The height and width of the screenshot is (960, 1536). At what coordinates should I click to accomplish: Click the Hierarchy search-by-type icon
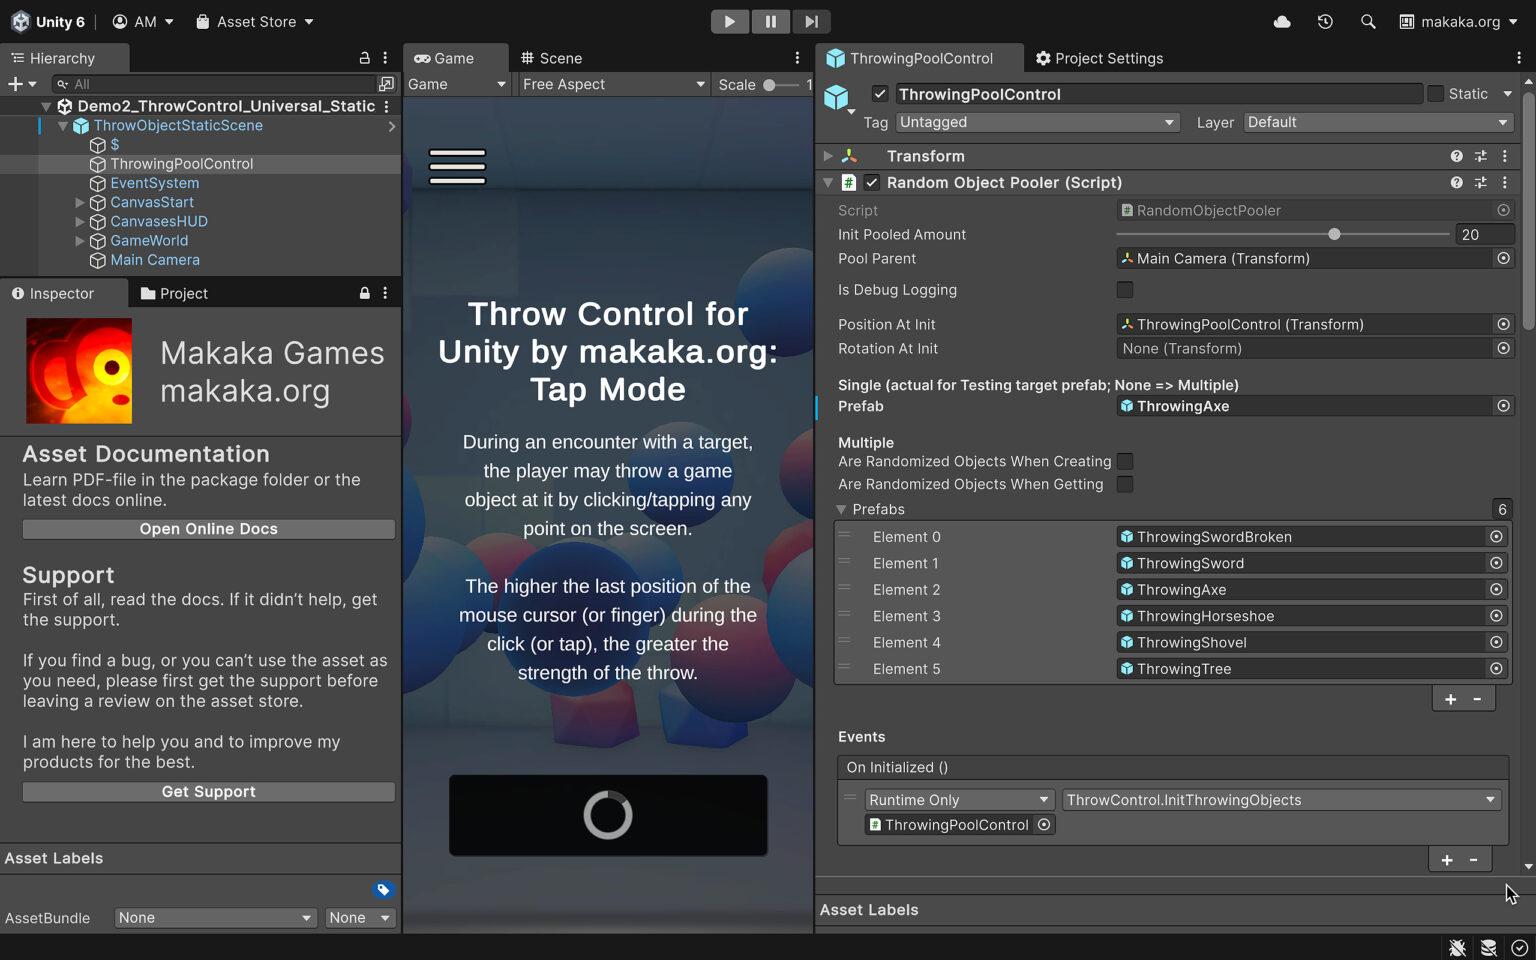click(x=386, y=84)
